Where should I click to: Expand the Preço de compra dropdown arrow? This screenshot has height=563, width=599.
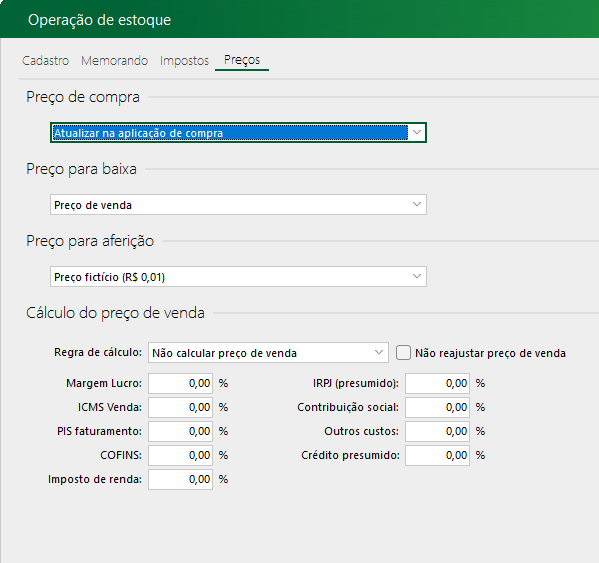pyautogui.click(x=417, y=133)
